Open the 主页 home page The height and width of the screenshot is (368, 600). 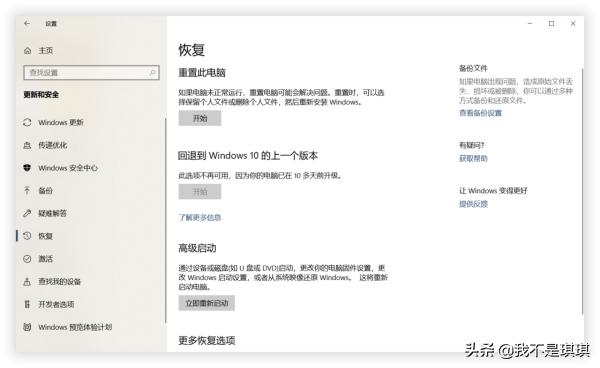46,50
